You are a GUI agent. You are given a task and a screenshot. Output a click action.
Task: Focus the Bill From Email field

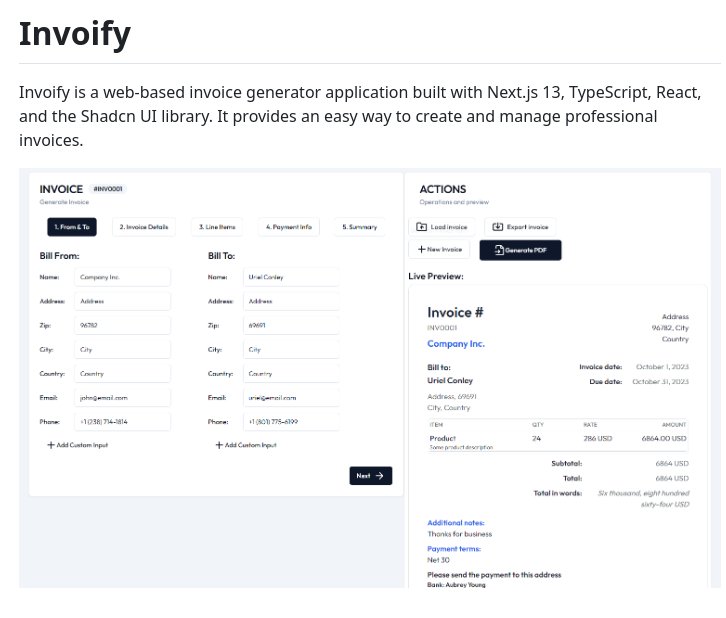pyautogui.click(x=122, y=398)
